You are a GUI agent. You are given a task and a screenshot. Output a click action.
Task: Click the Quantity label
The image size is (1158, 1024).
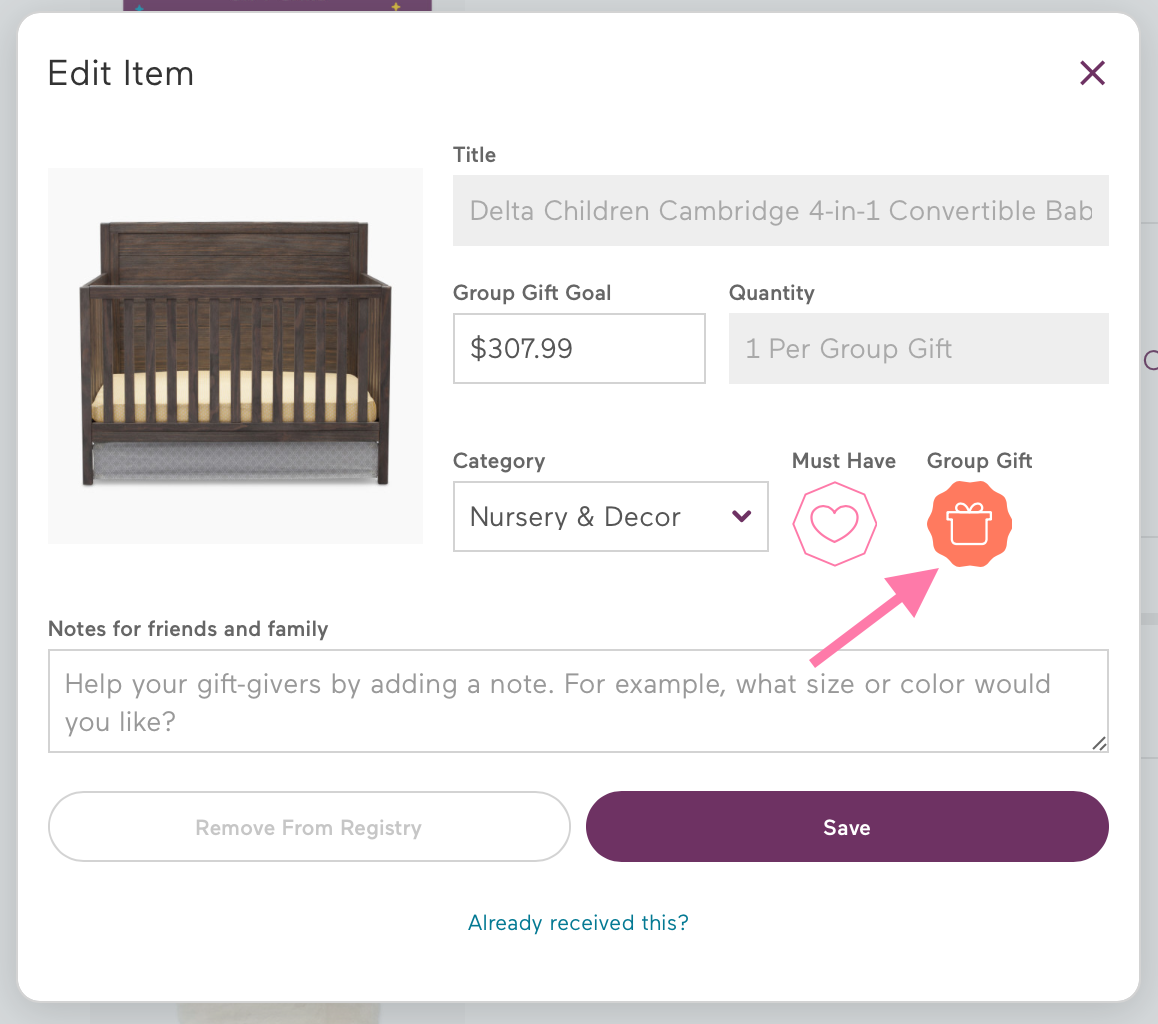click(x=771, y=293)
